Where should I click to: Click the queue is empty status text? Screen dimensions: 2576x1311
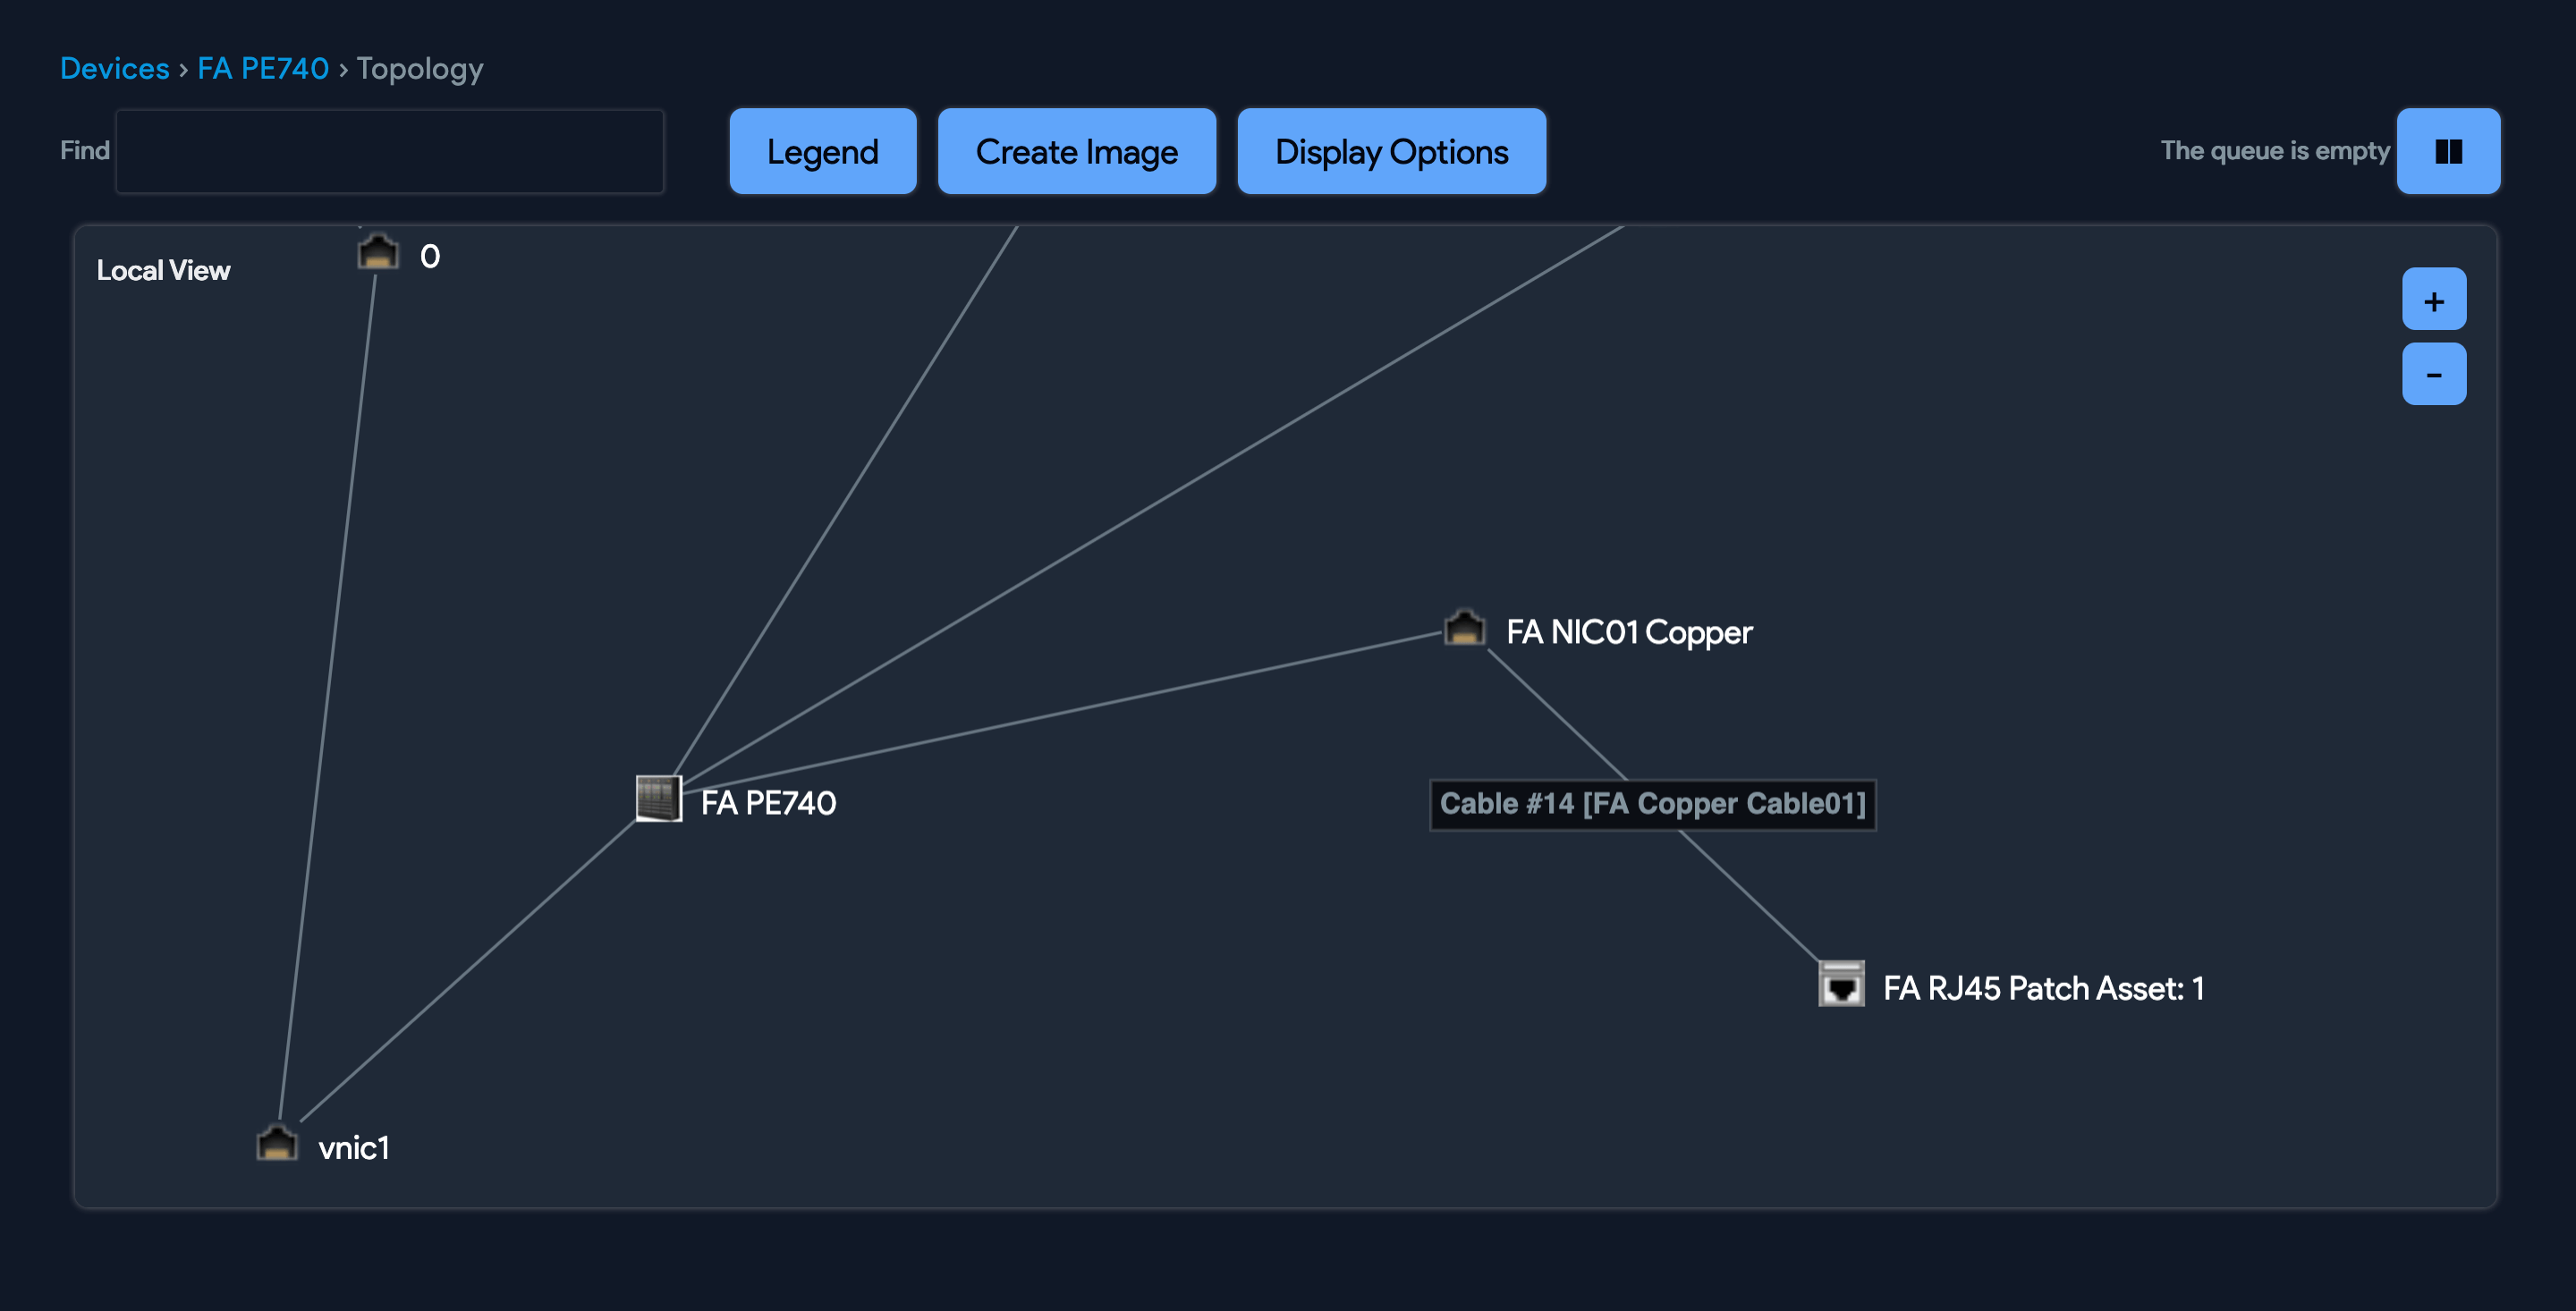2275,150
